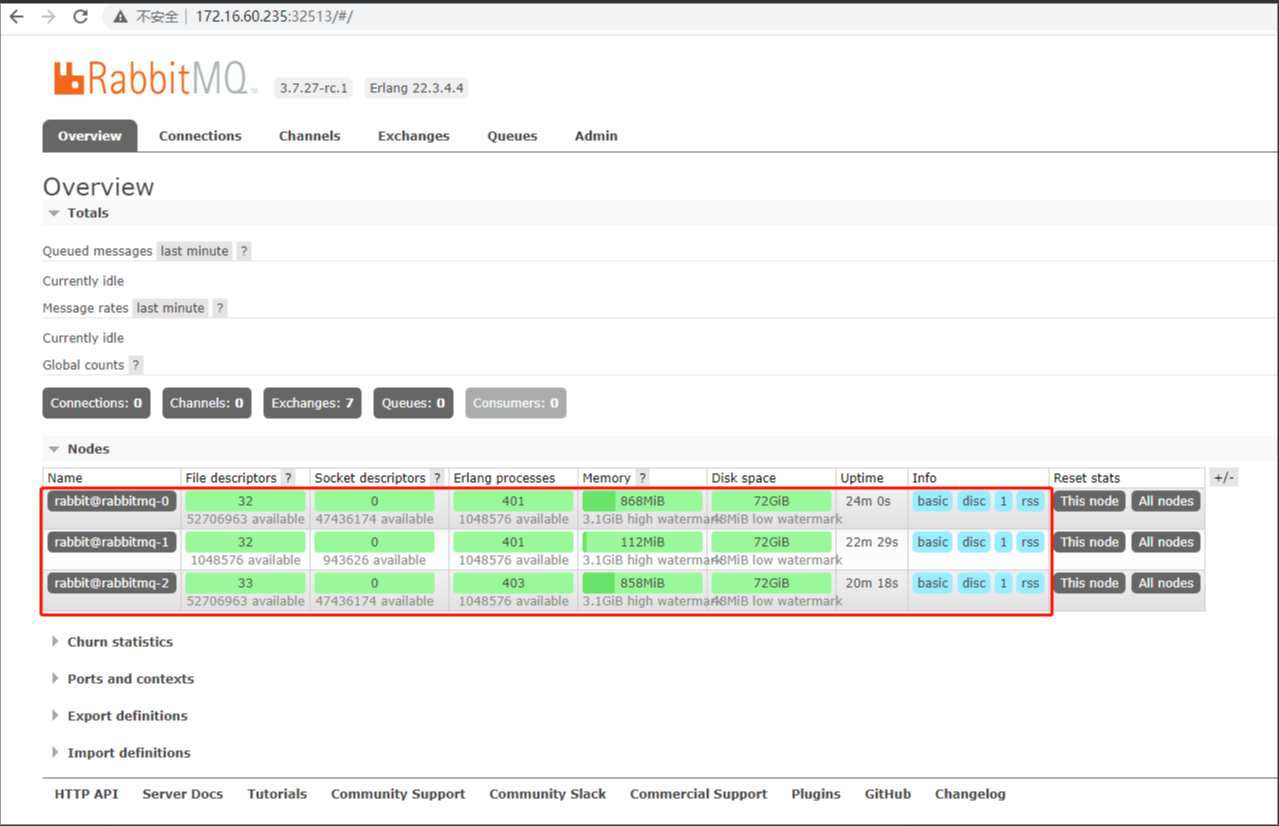The height and width of the screenshot is (826, 1279).
Task: Open node rabbit@rabbitmq-0
Action: coord(112,501)
